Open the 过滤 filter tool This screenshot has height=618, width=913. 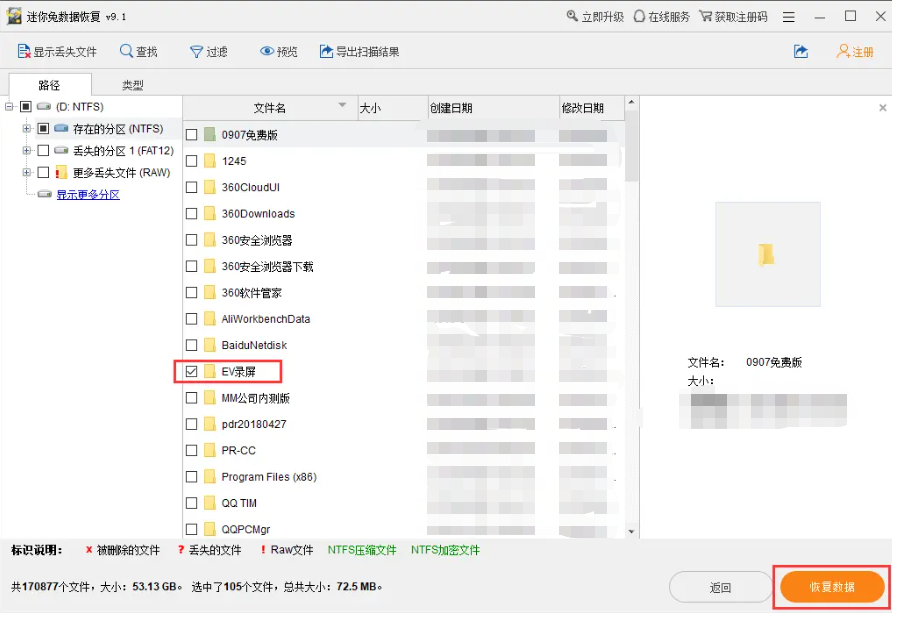point(197,52)
